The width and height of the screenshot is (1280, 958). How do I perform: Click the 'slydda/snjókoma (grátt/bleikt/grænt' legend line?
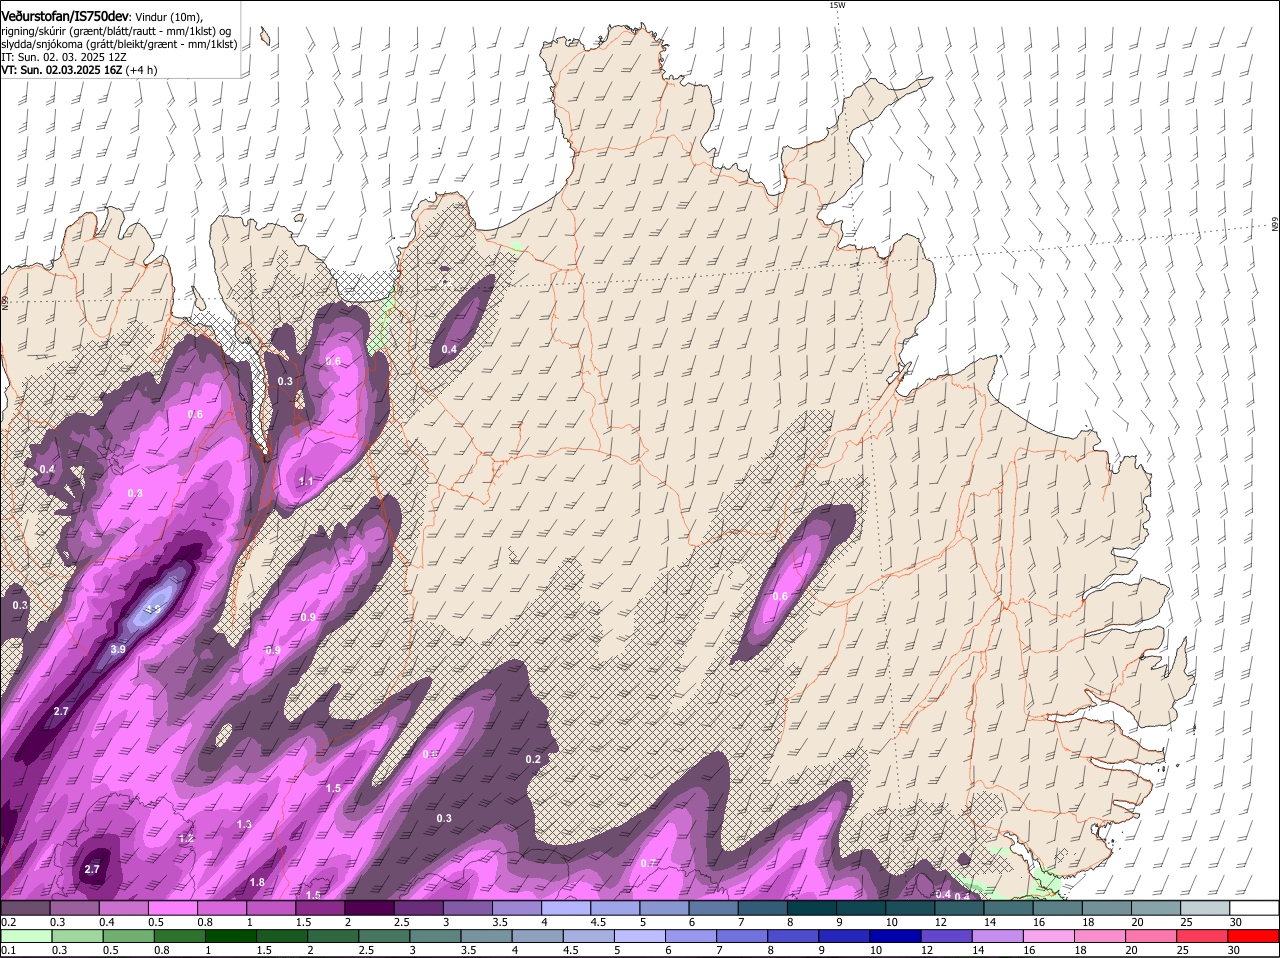(x=119, y=44)
